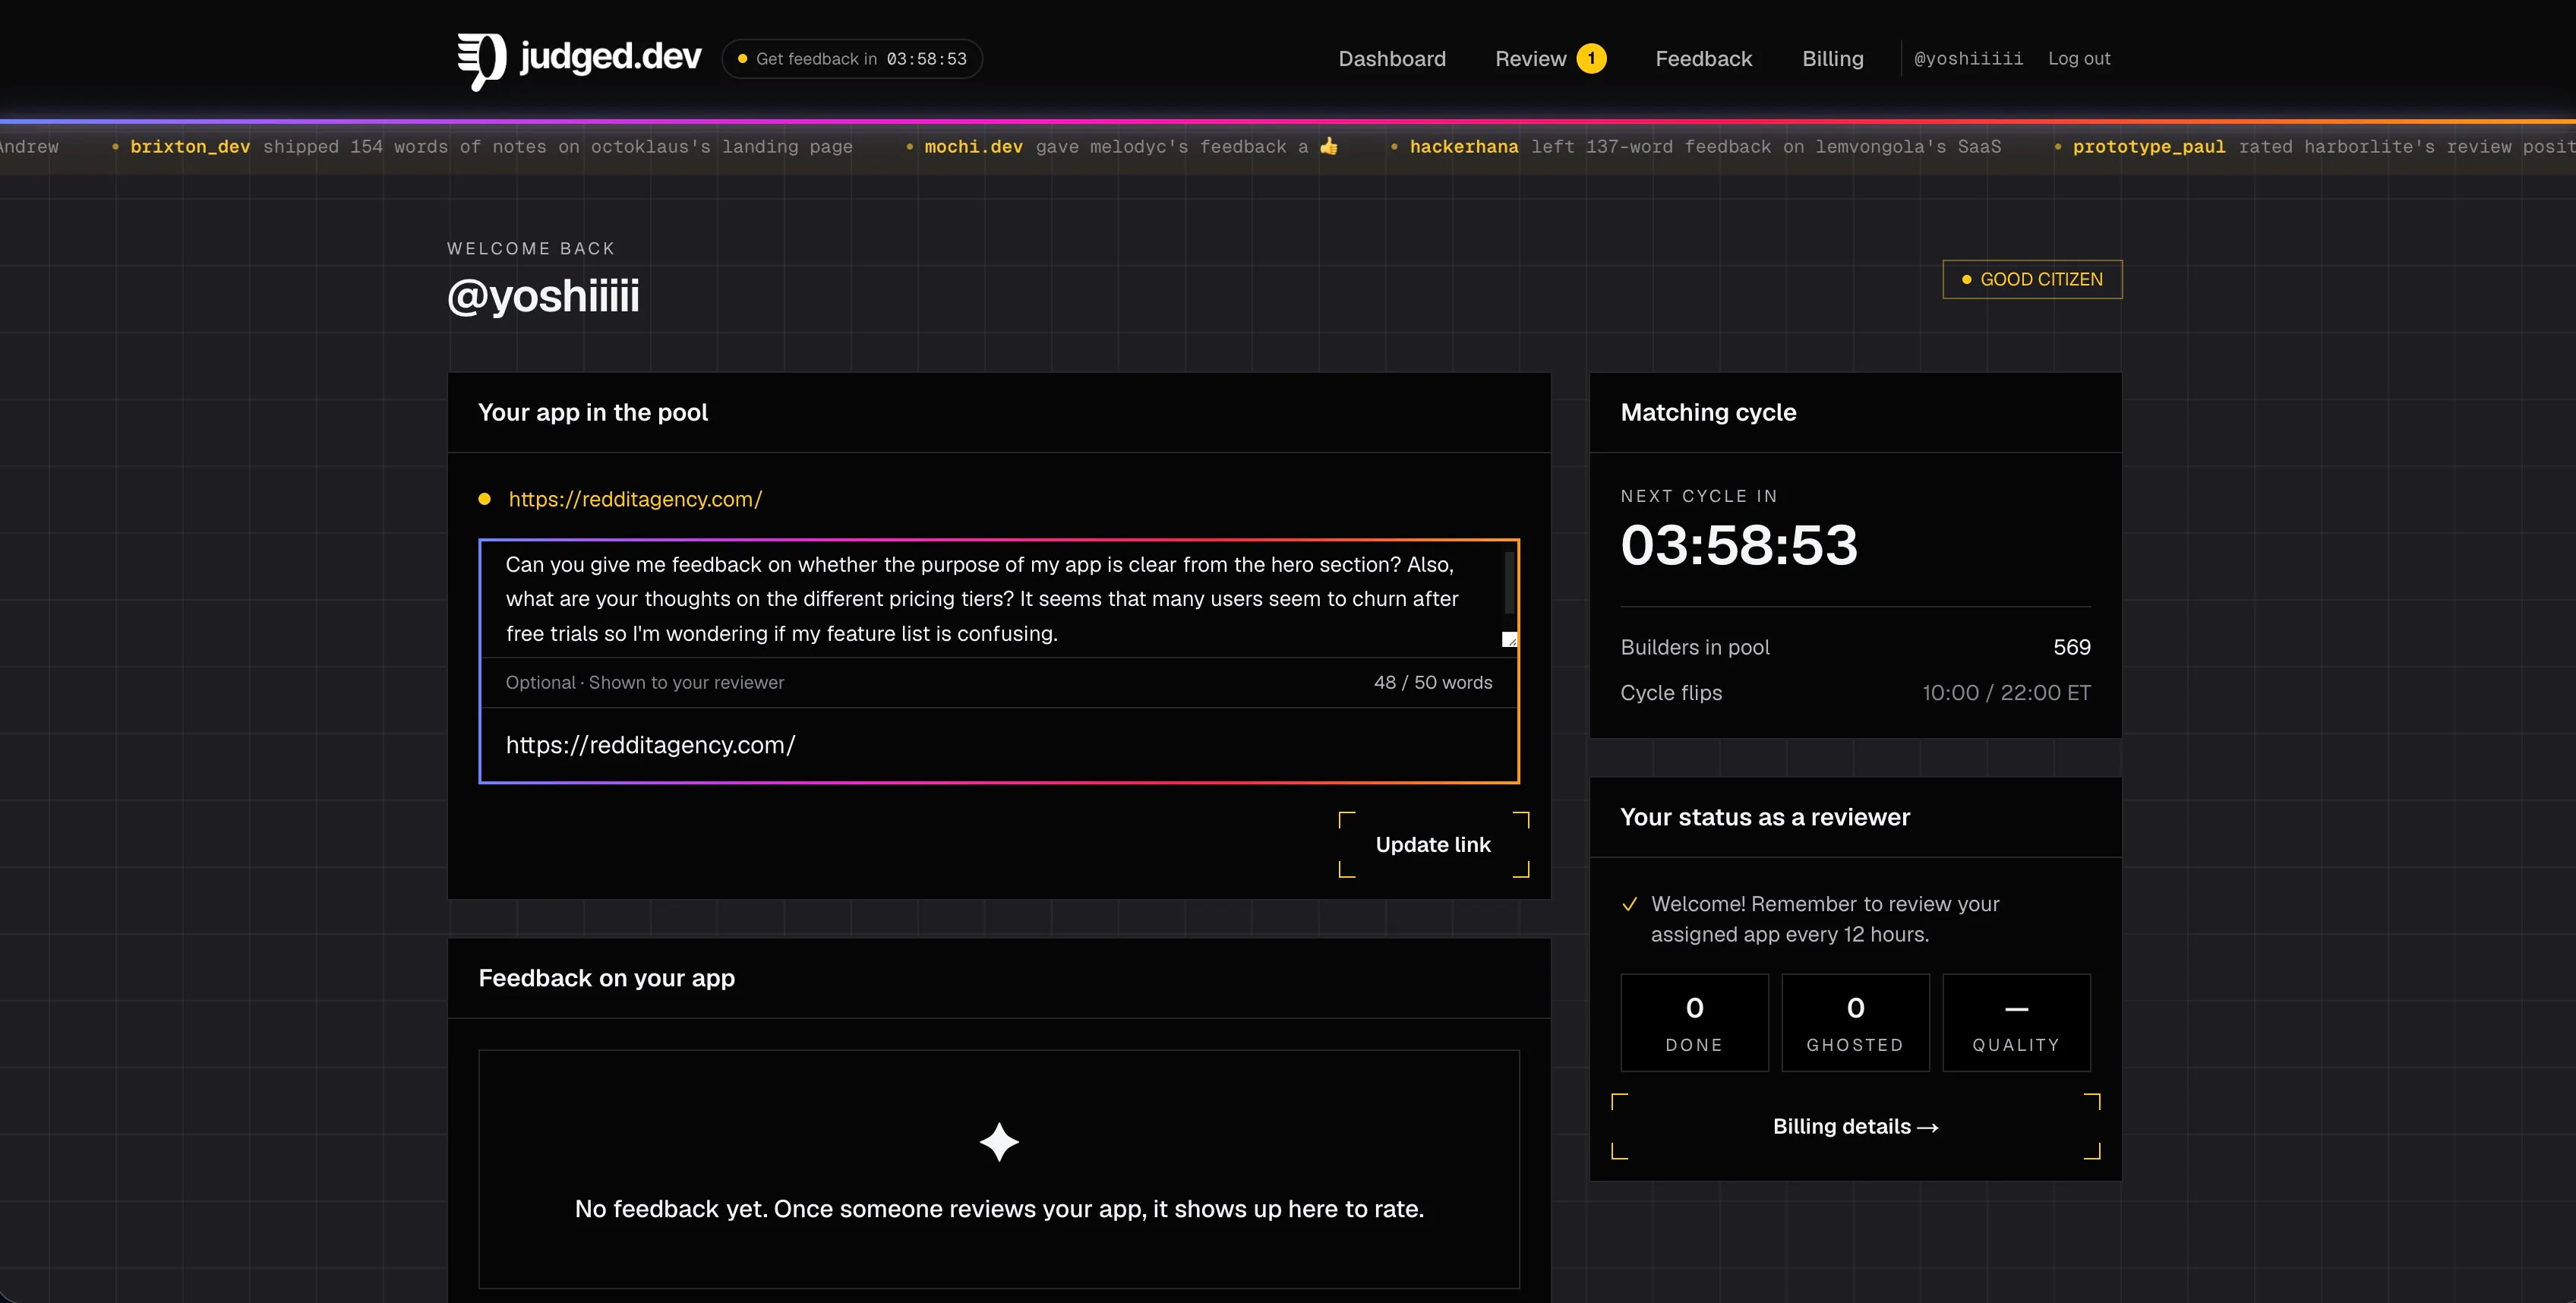The height and width of the screenshot is (1303, 2576).
Task: Click the app URL input field
Action: (999, 745)
